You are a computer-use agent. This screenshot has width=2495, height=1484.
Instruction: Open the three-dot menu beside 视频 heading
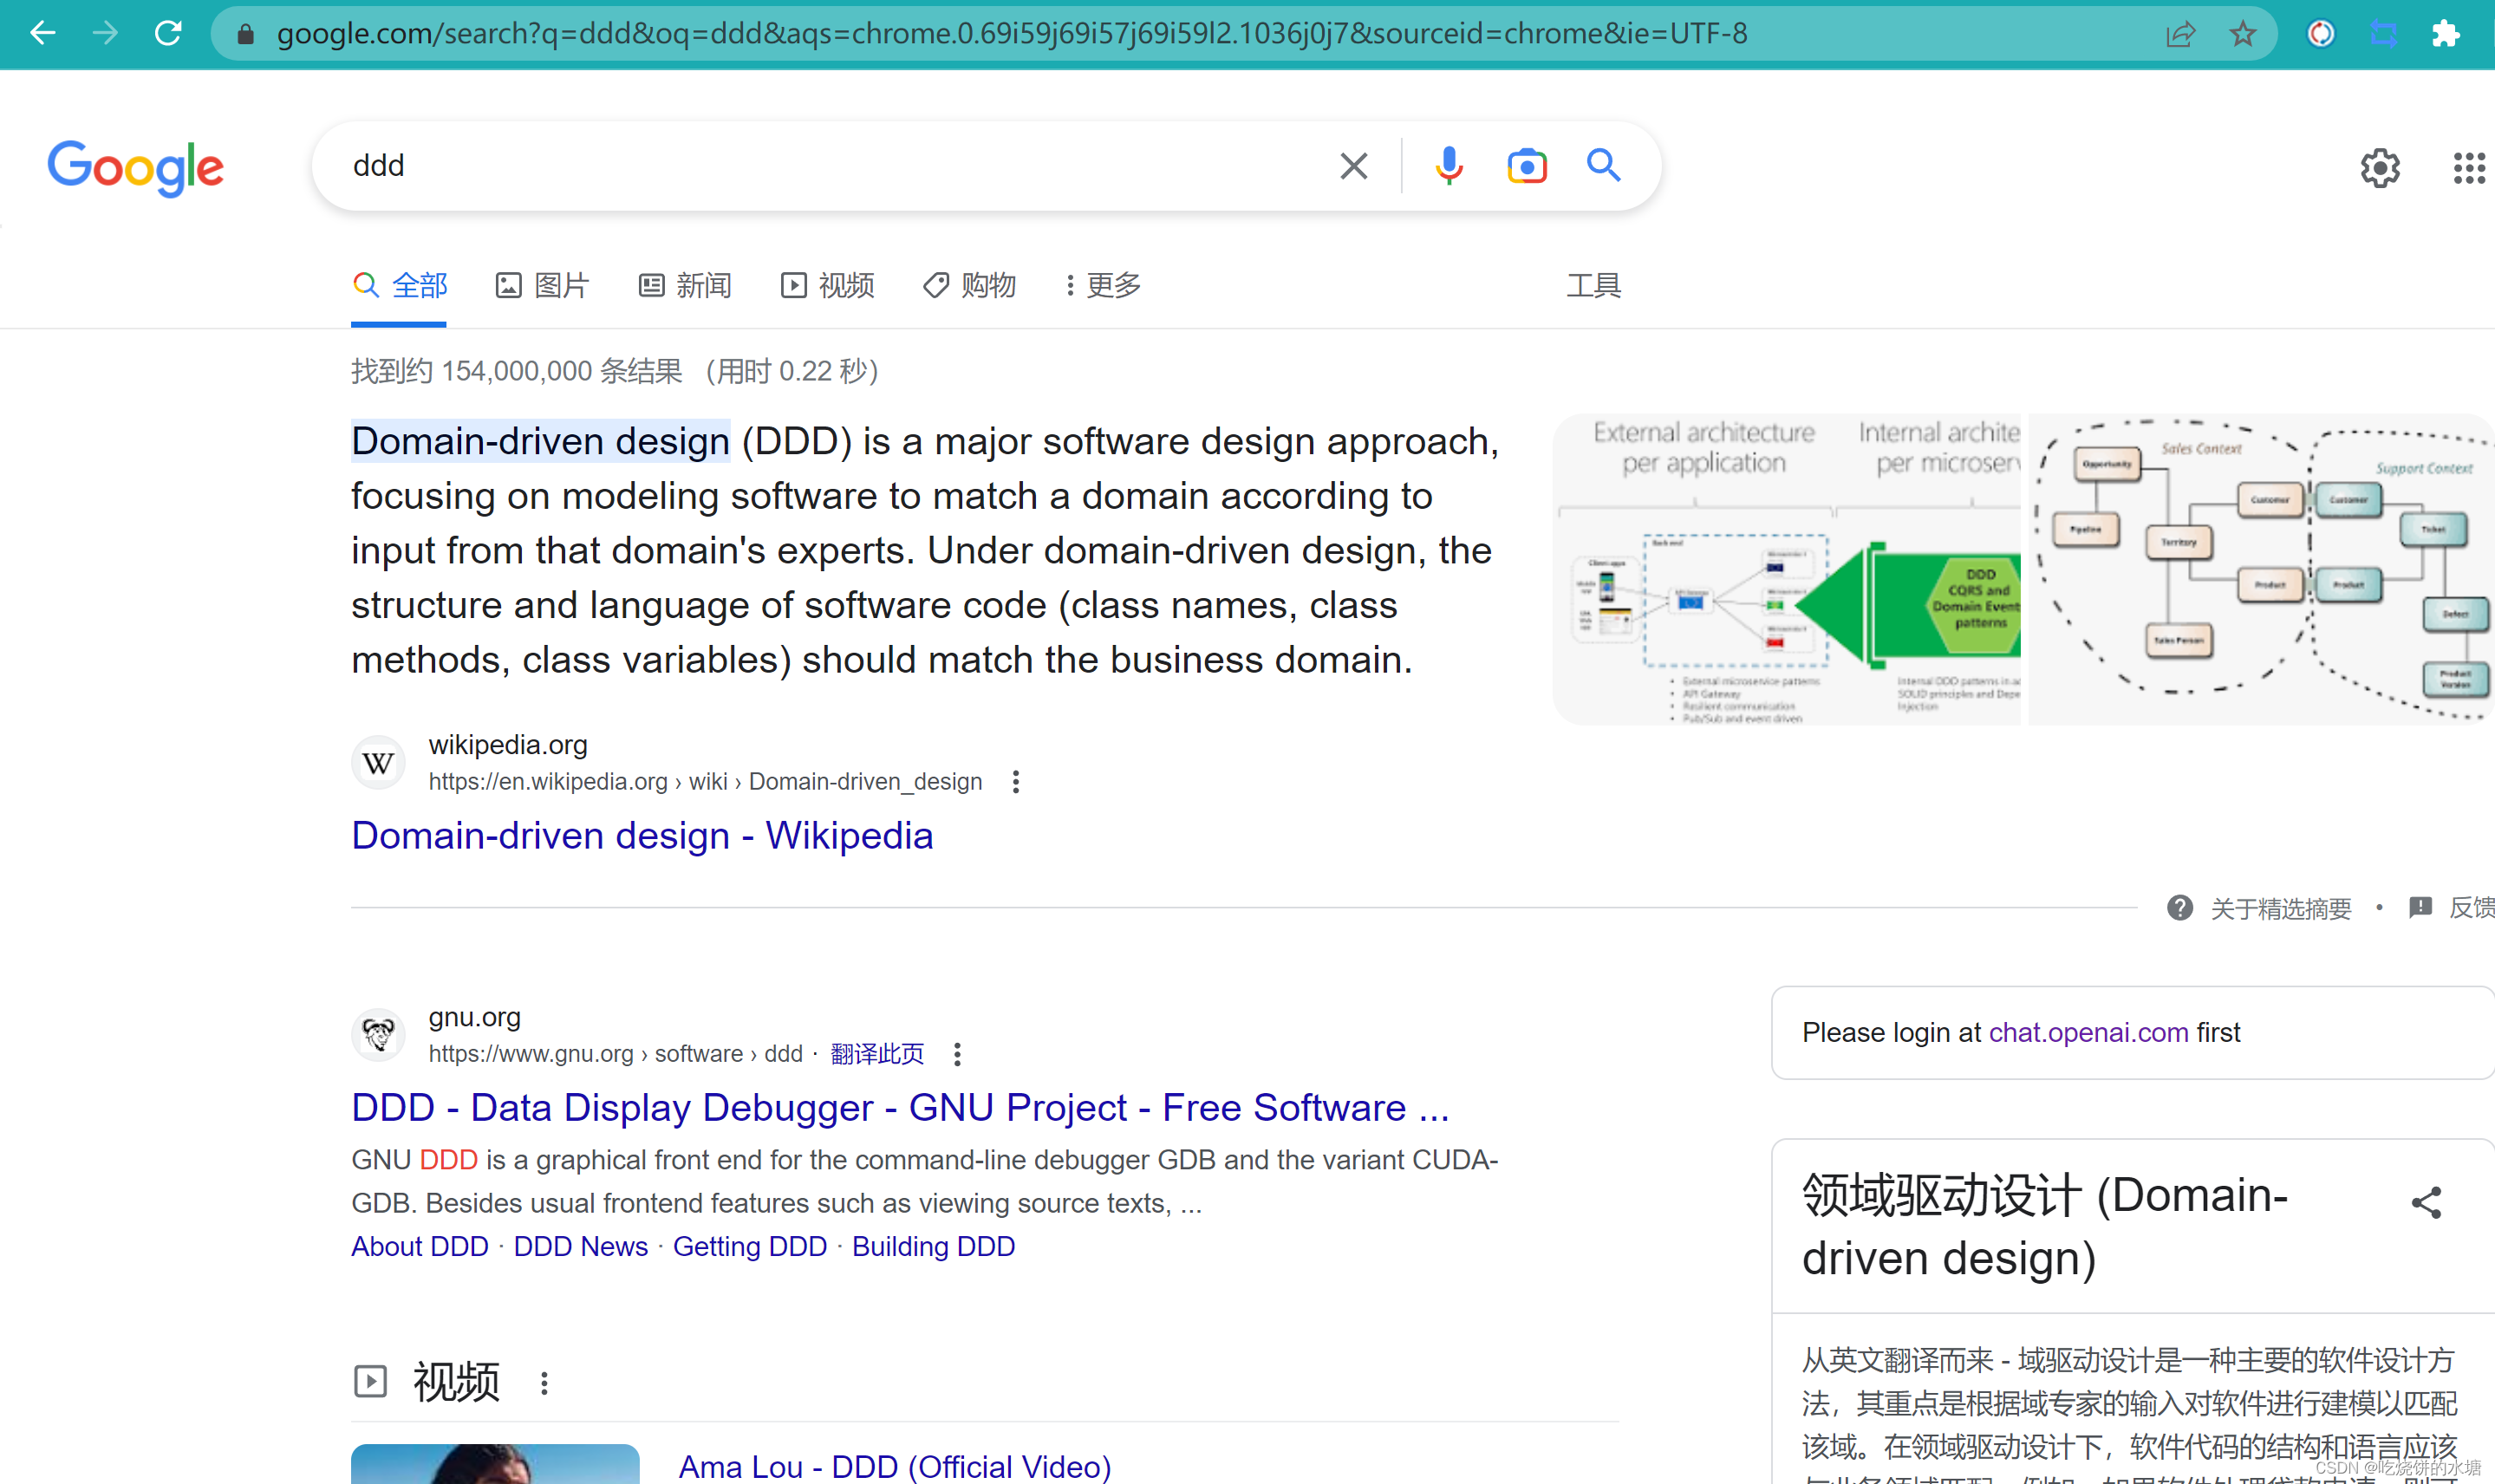(544, 1383)
